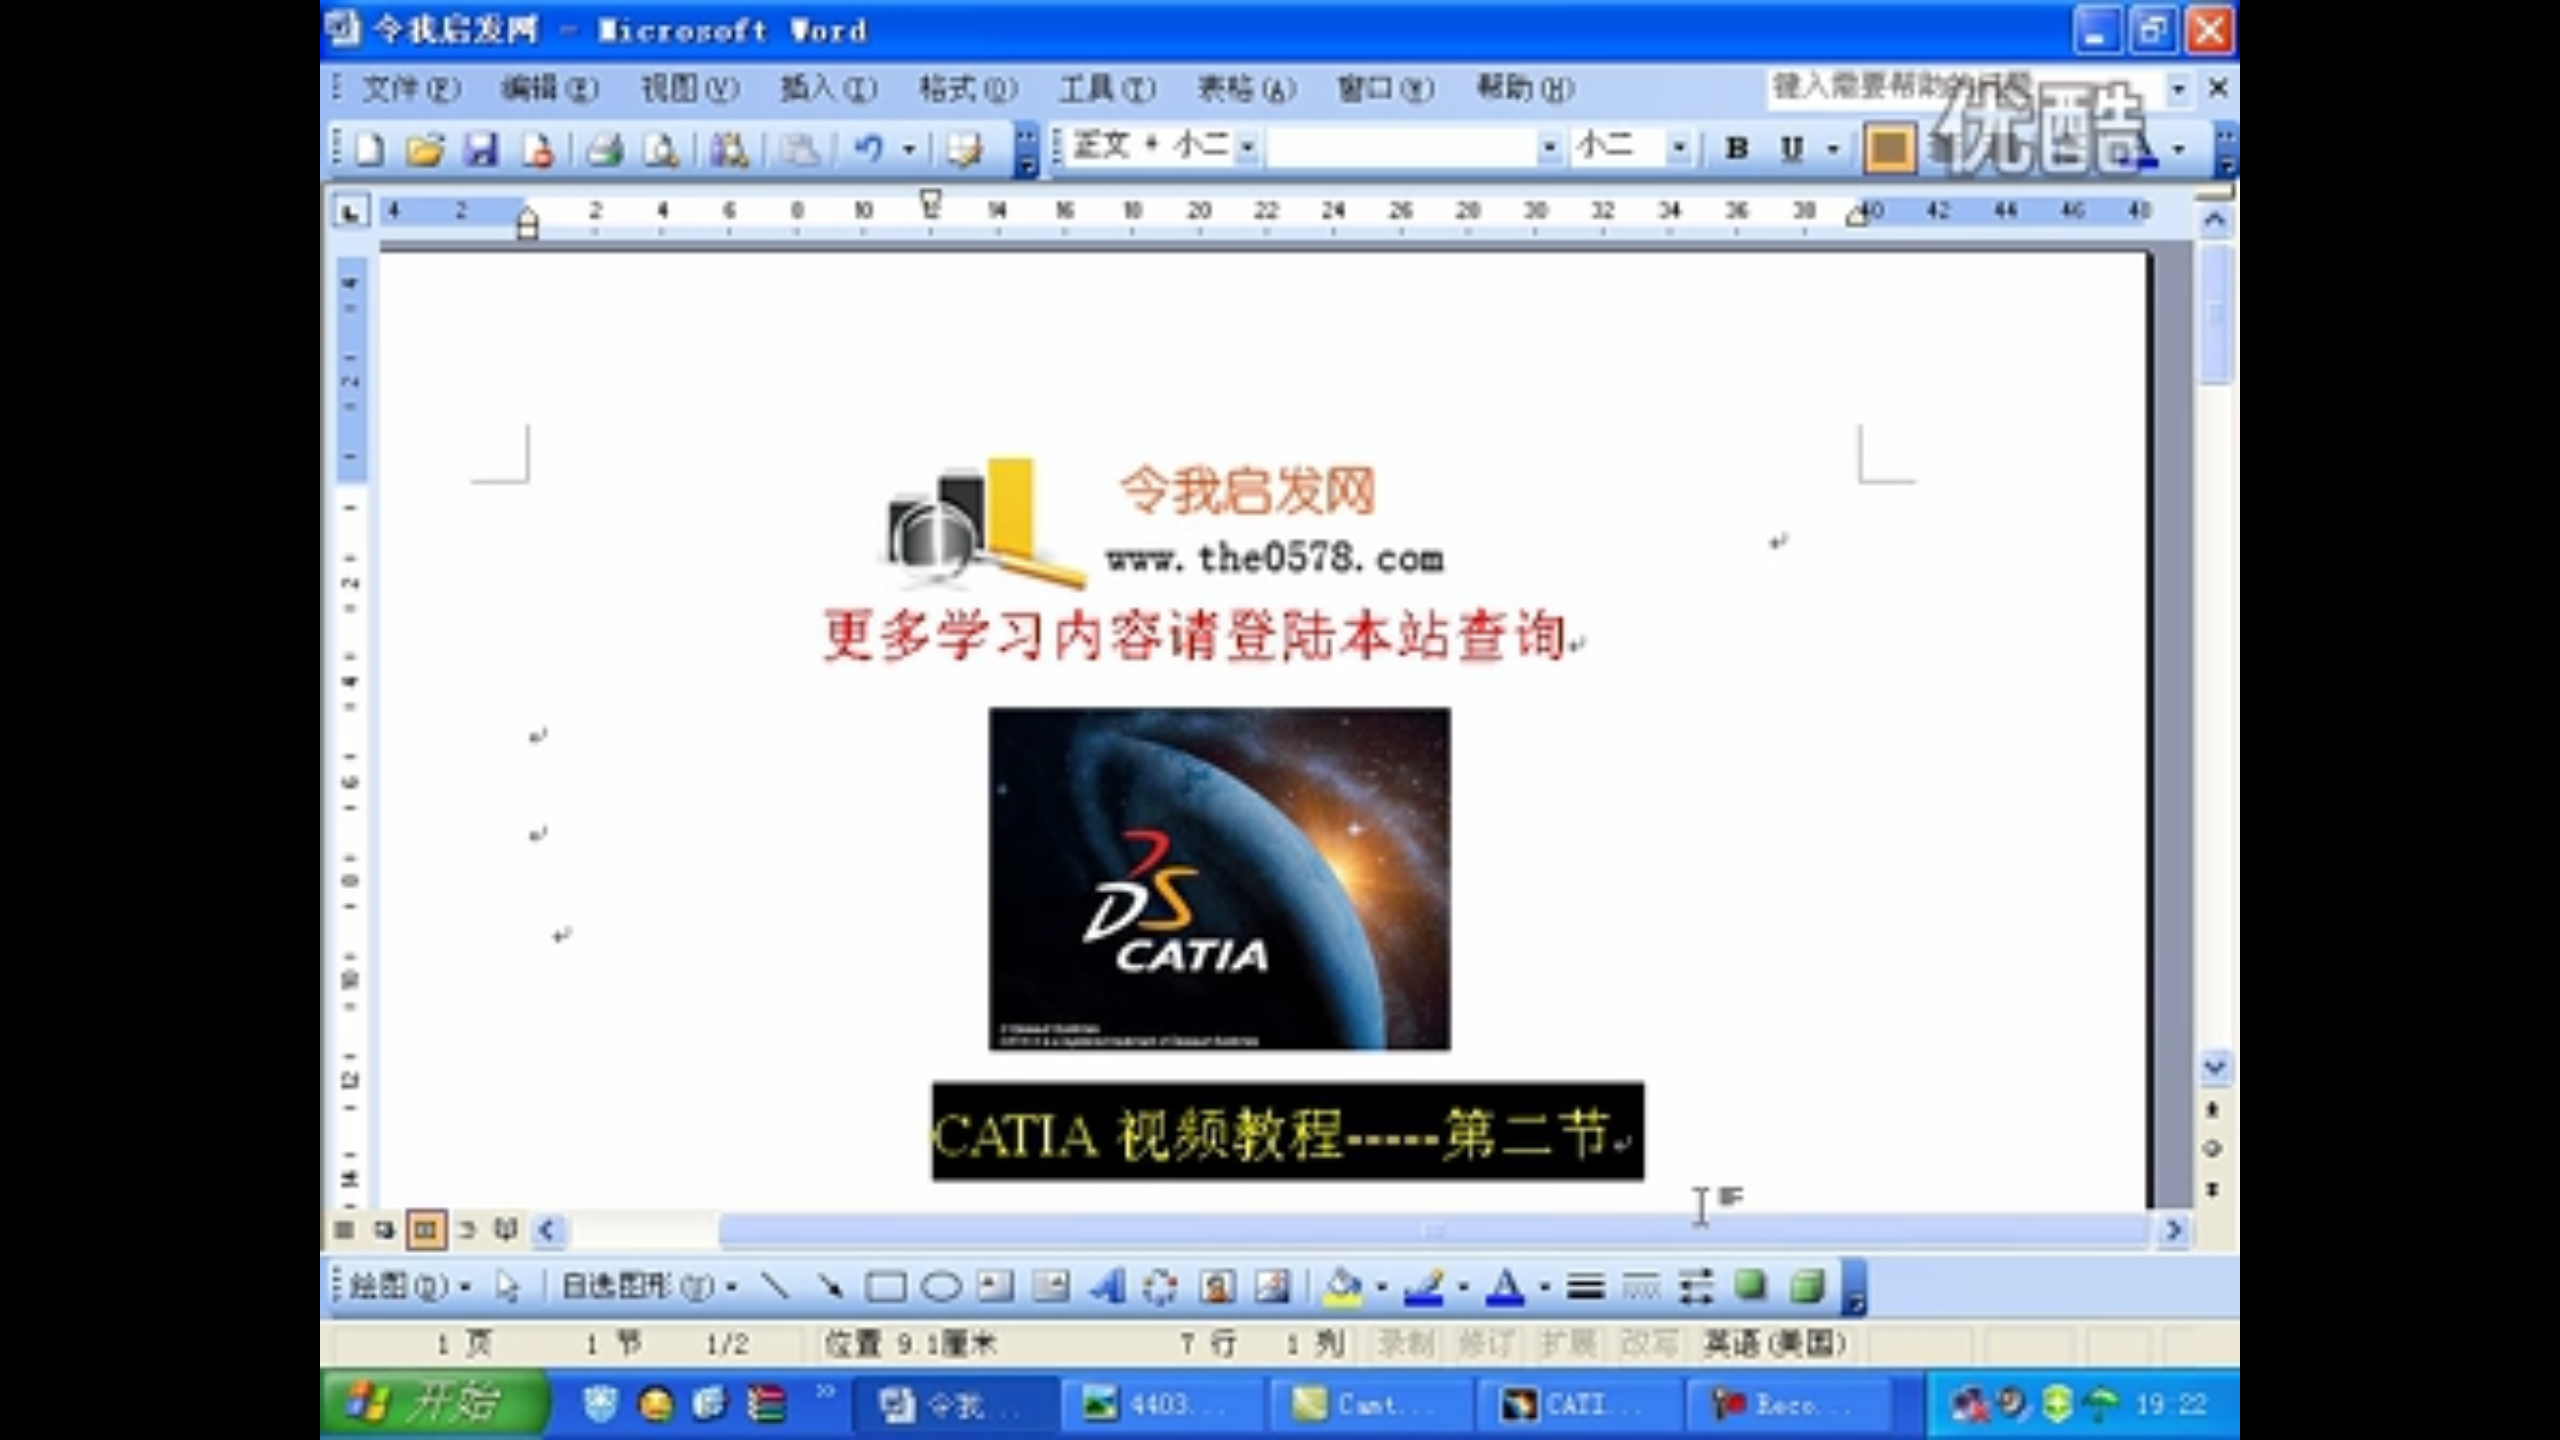Open Print Preview icon
Screen dimensions: 2560x1440
[x=660, y=150]
